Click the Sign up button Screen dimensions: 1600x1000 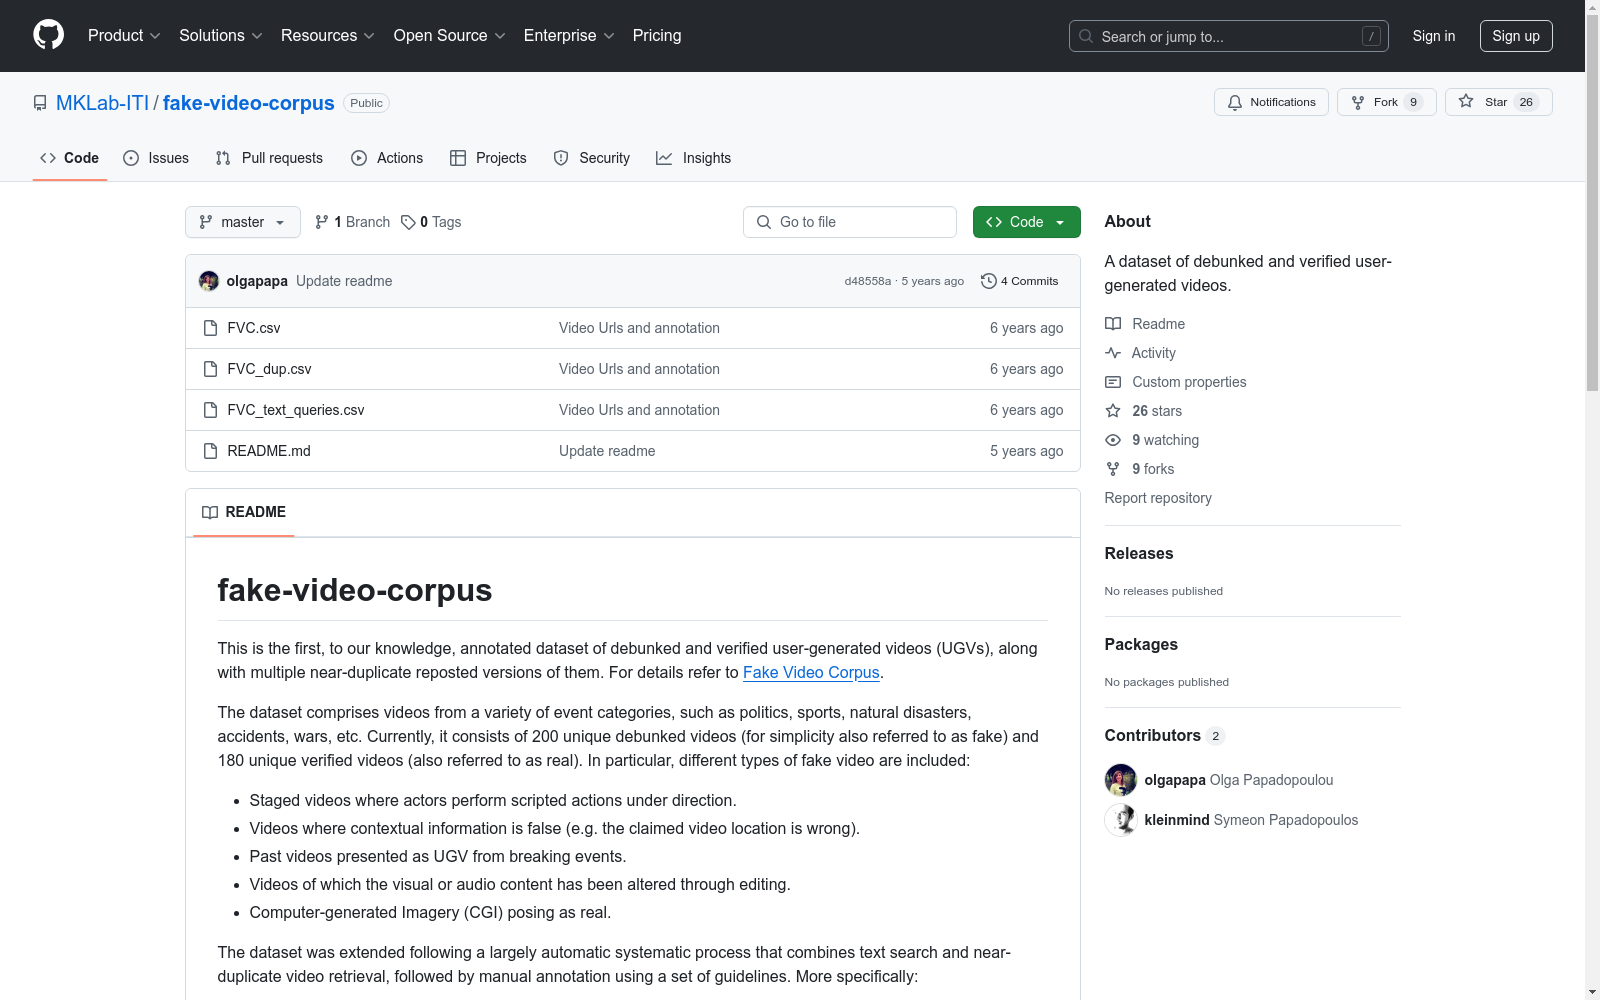point(1516,36)
